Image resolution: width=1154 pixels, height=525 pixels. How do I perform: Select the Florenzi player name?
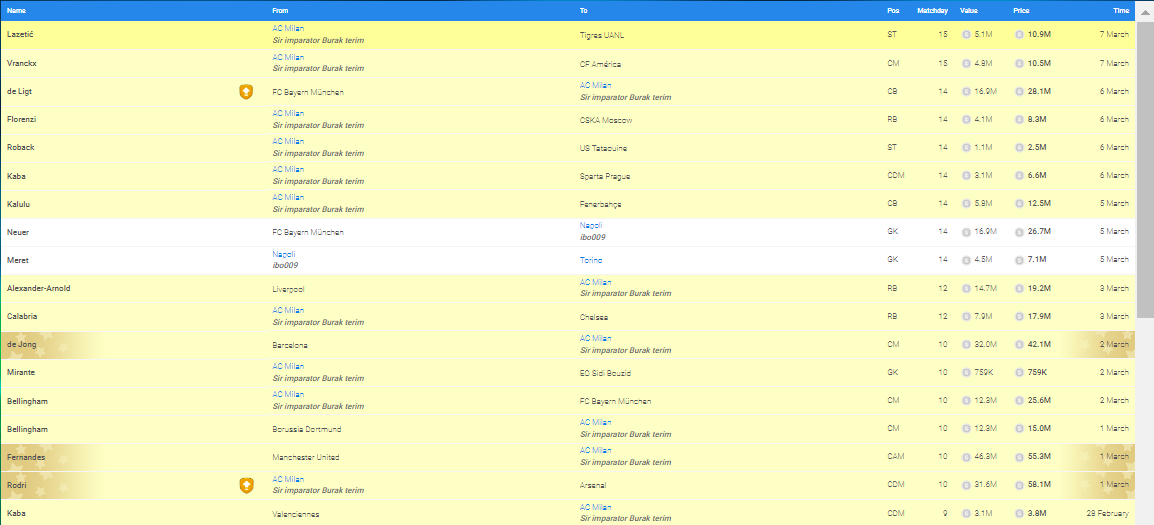[21, 119]
